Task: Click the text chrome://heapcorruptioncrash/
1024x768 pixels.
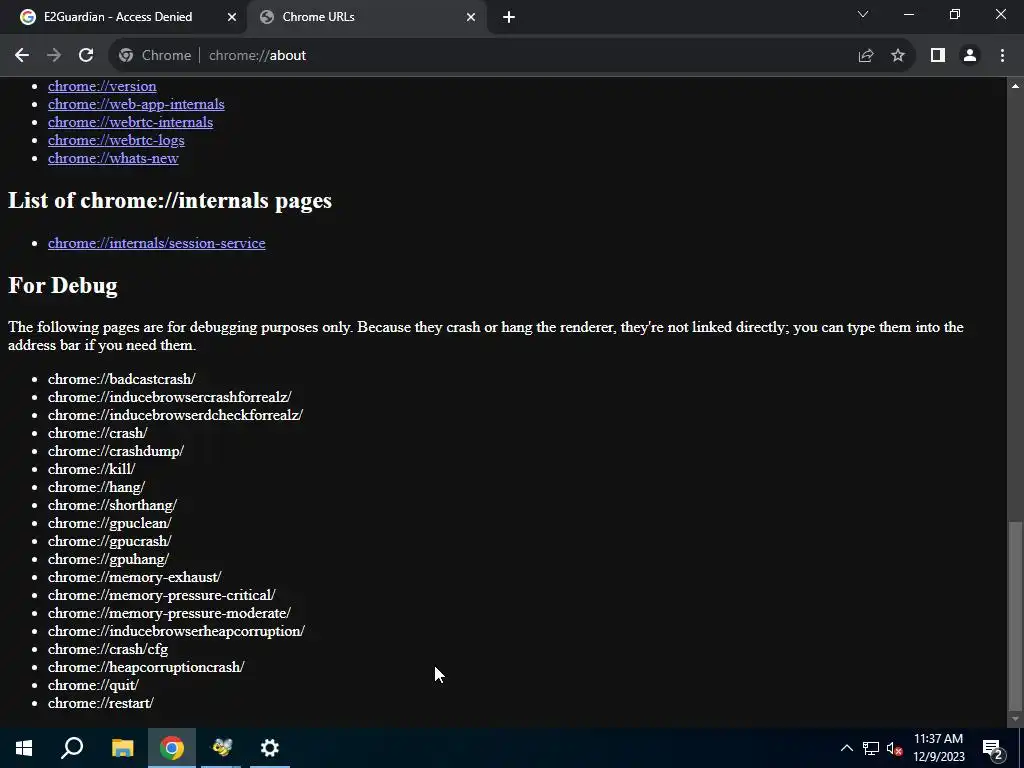Action: pos(146,667)
